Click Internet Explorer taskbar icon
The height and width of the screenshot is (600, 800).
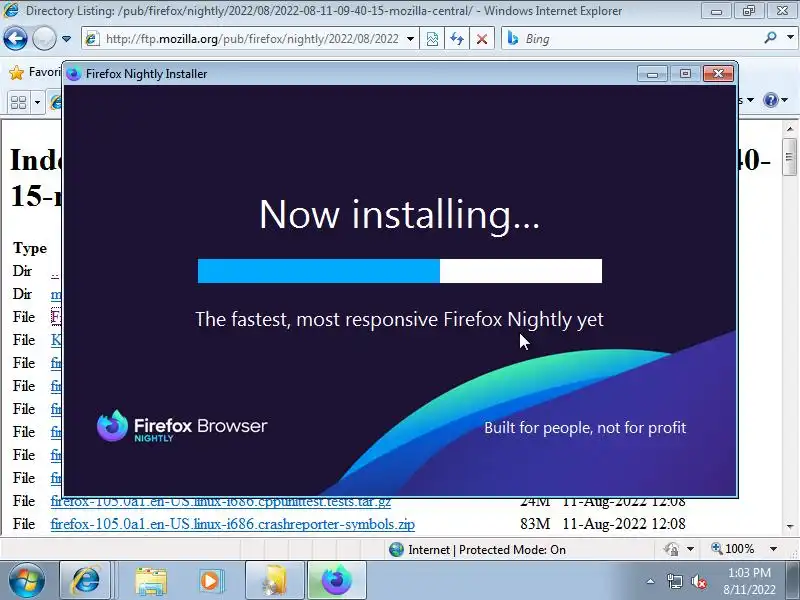click(85, 581)
